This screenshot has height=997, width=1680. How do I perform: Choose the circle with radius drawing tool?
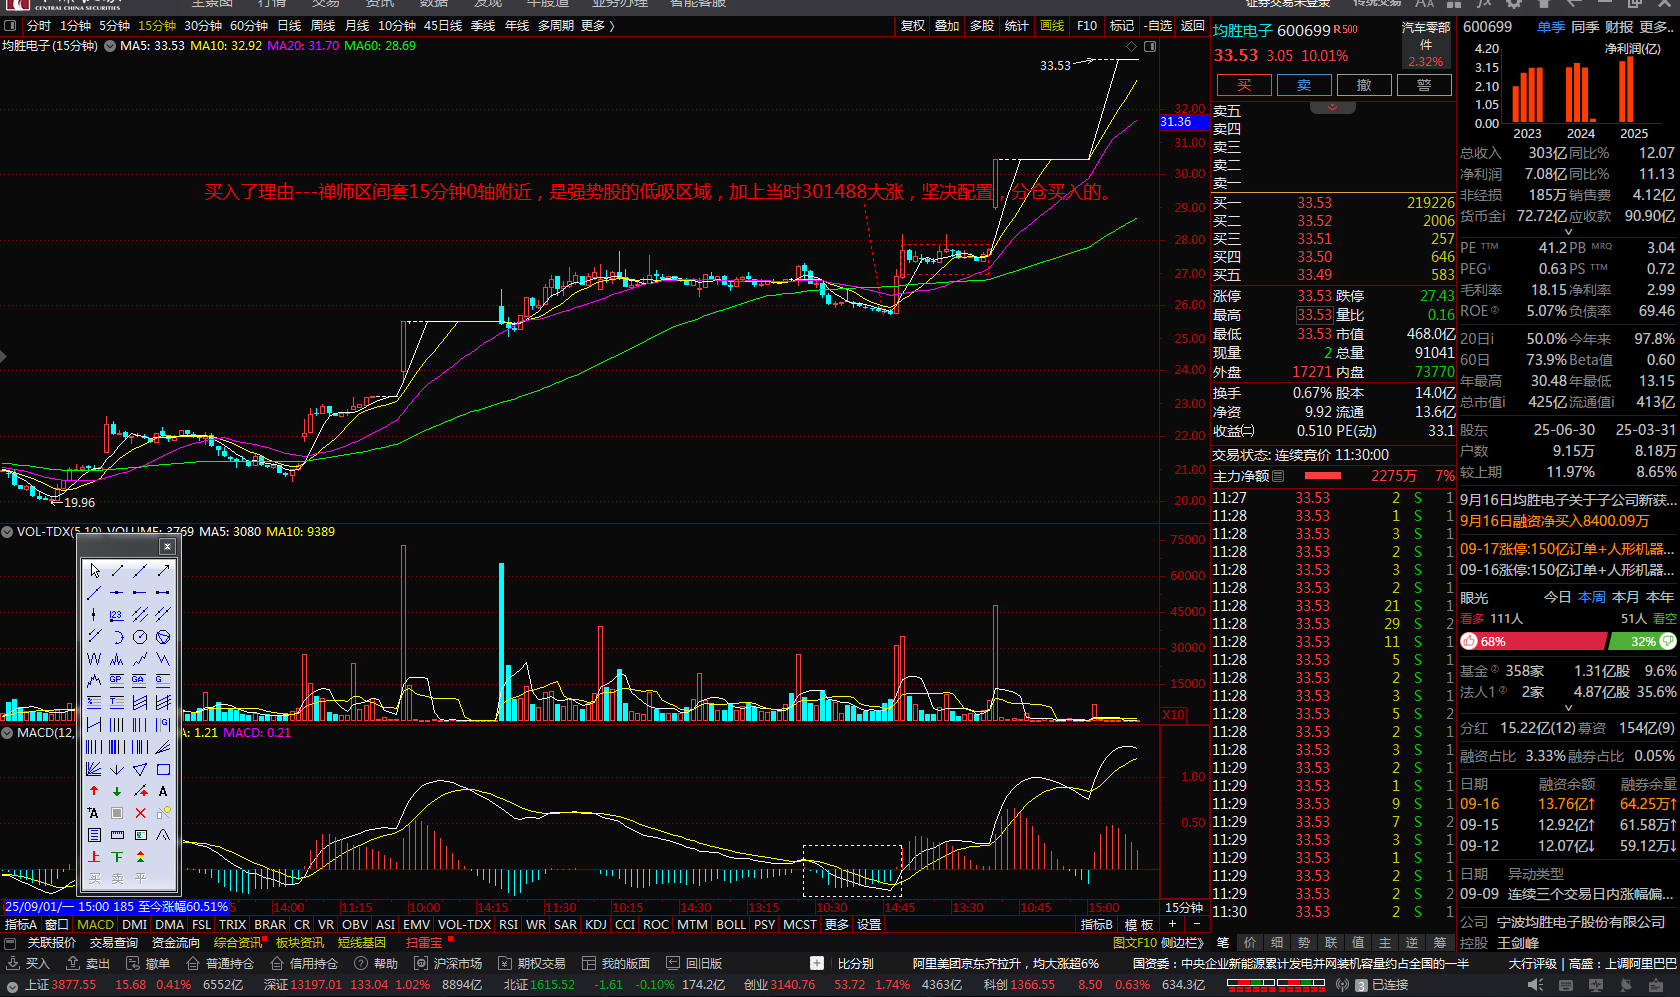[x=140, y=637]
